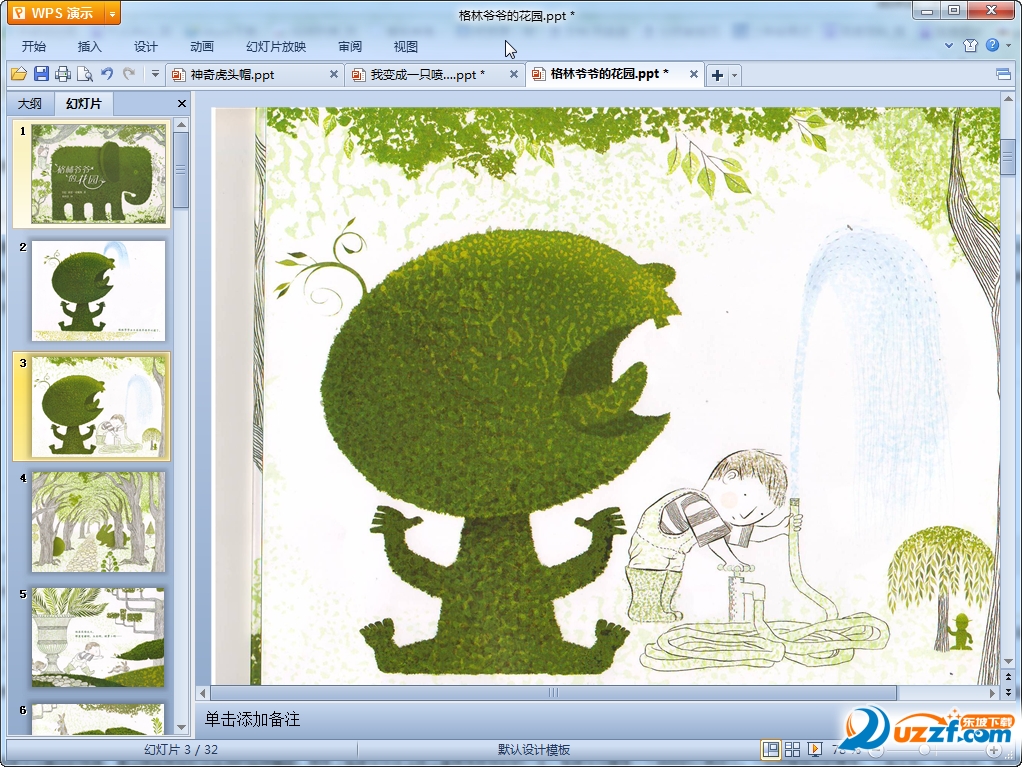
Task: Click horizontal scrollbar left arrow
Action: (x=203, y=693)
